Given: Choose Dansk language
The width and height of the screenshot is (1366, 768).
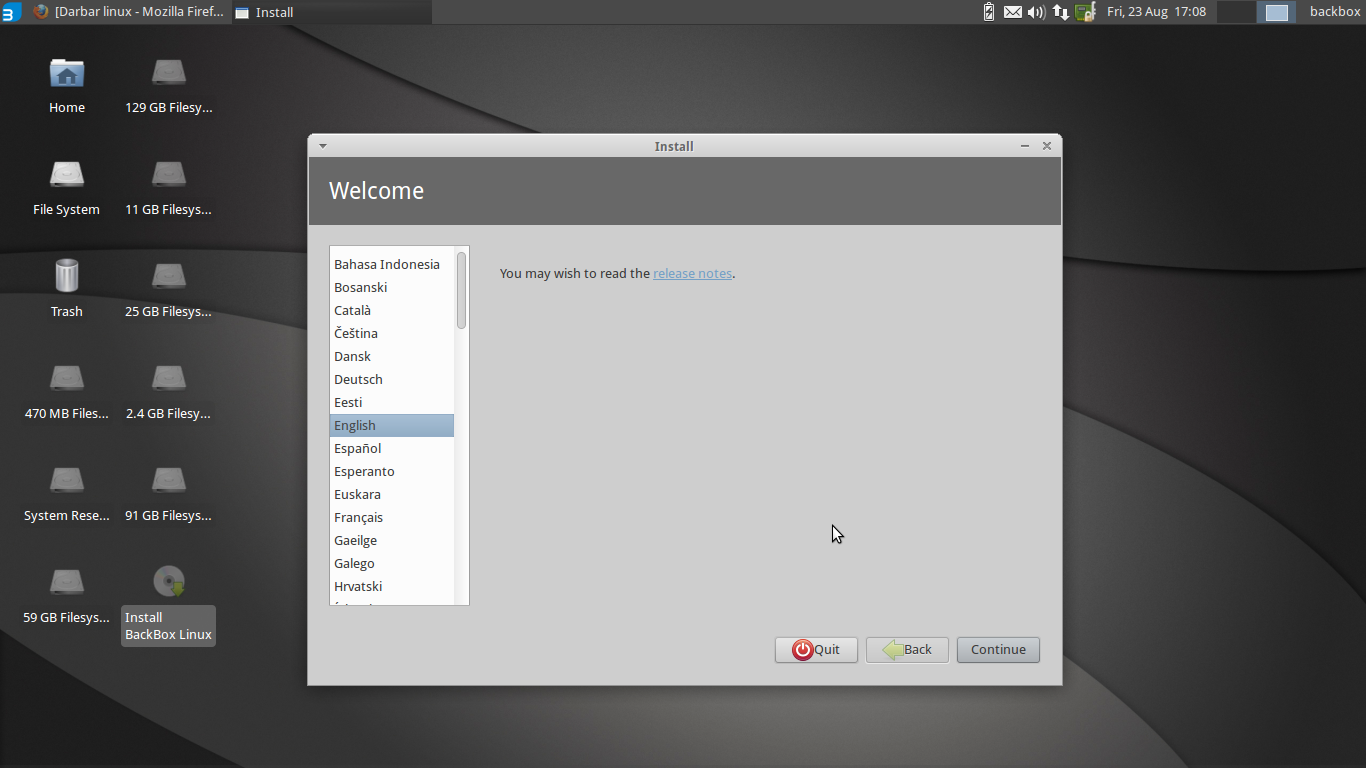Looking at the screenshot, I should 392,356.
